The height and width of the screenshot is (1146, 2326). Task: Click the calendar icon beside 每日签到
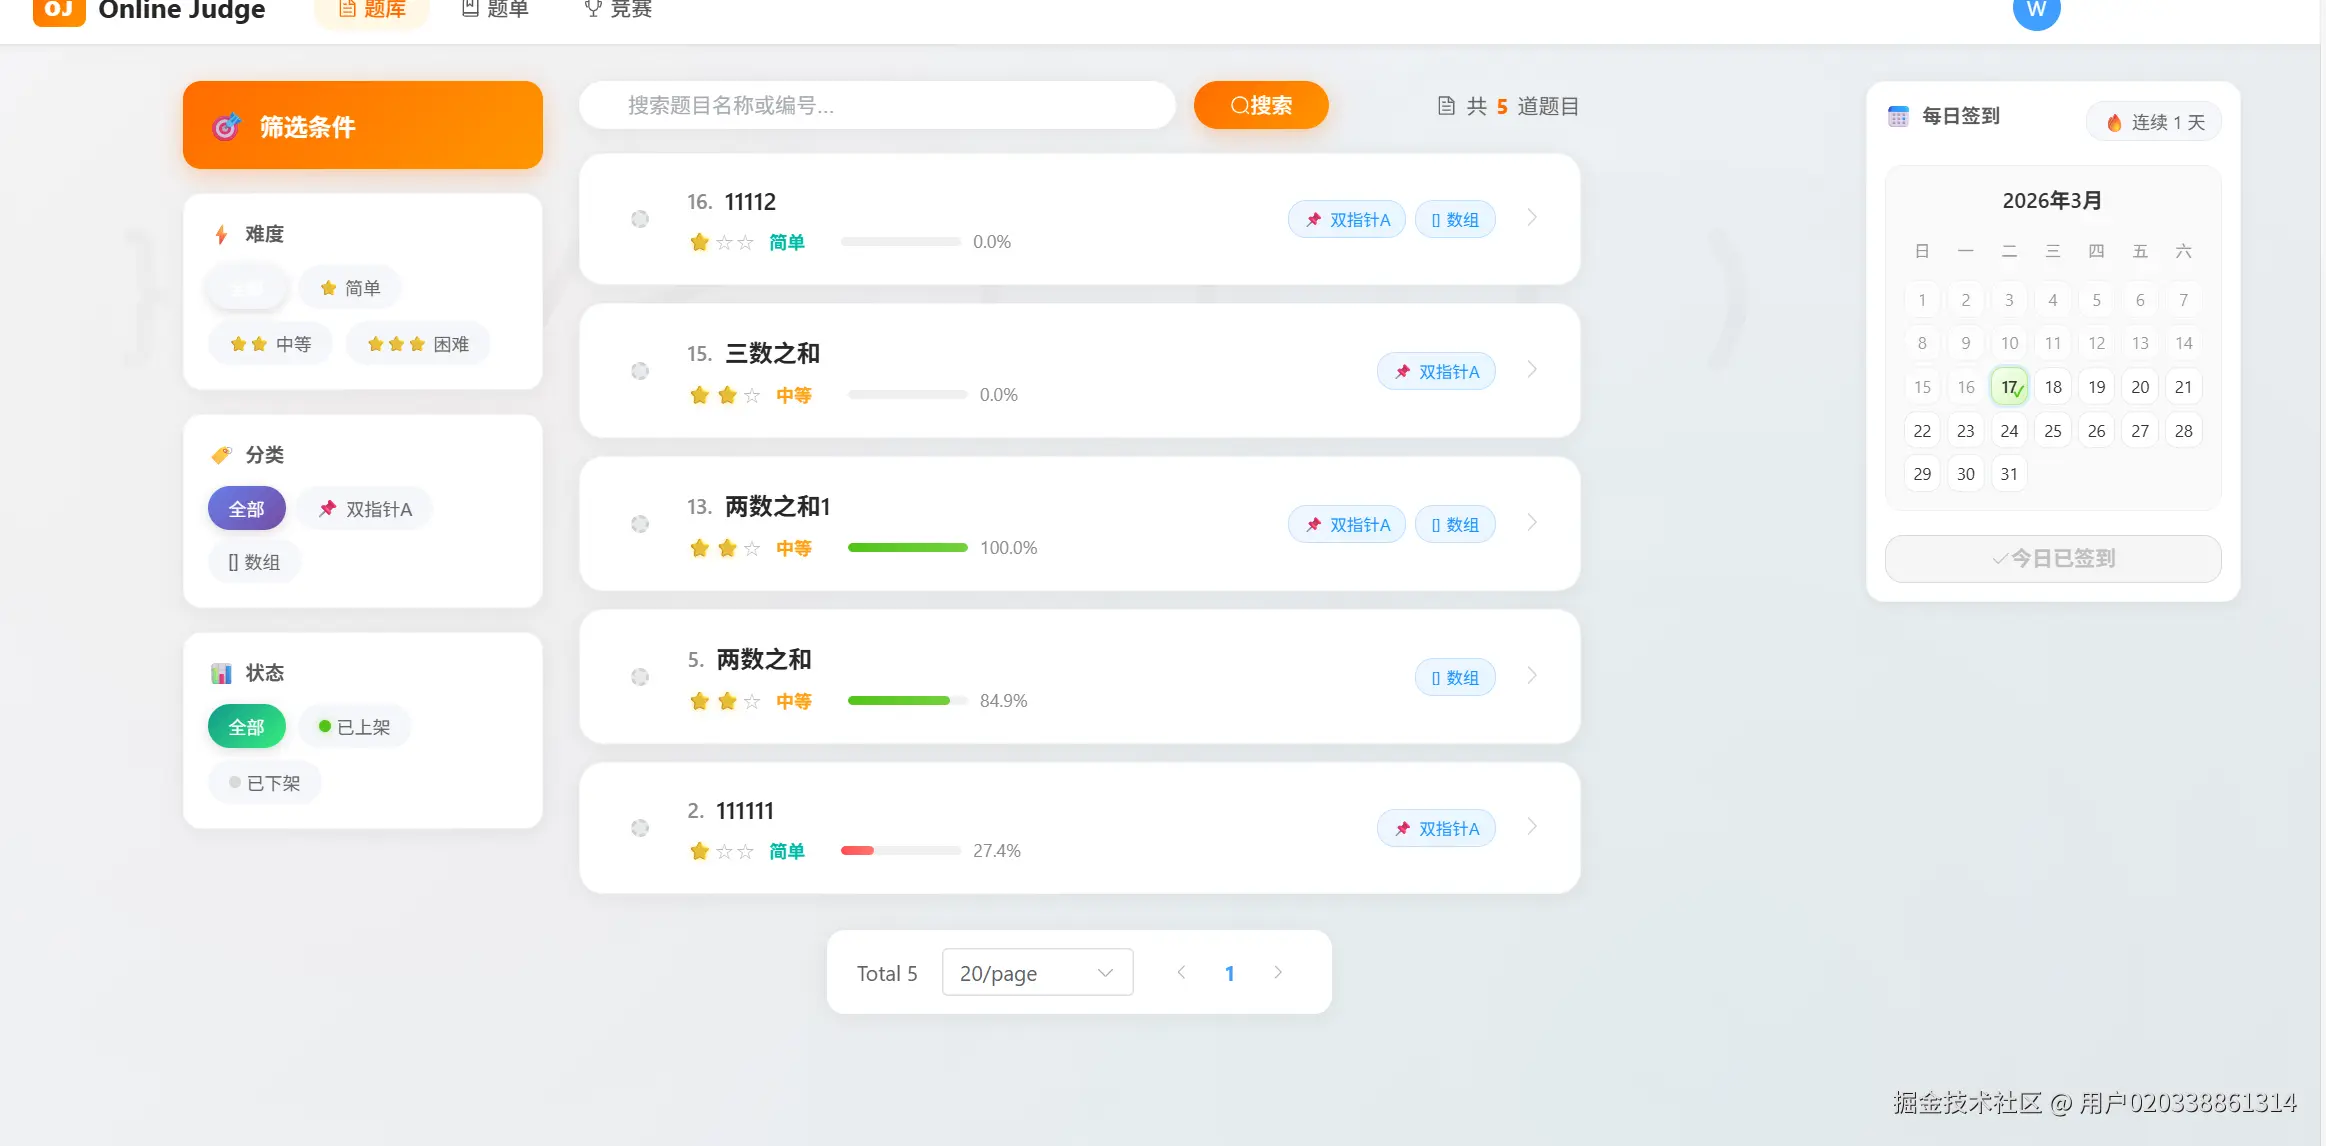(1898, 116)
